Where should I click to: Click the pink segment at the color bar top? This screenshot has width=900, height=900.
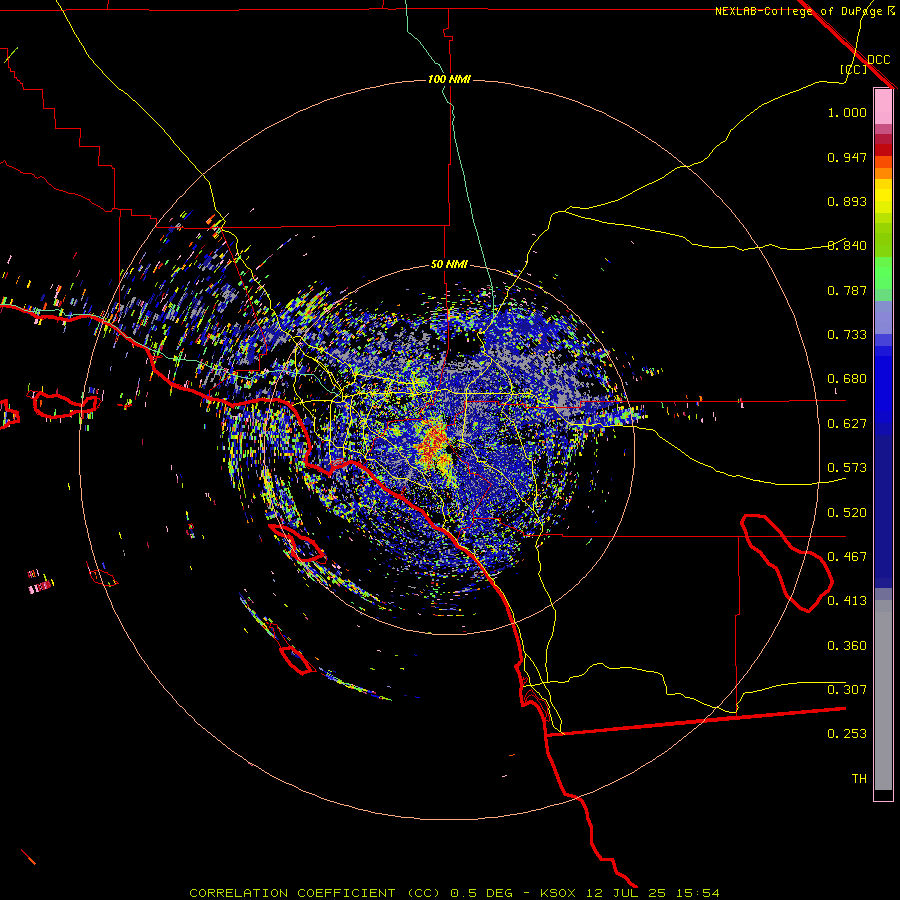tap(883, 106)
